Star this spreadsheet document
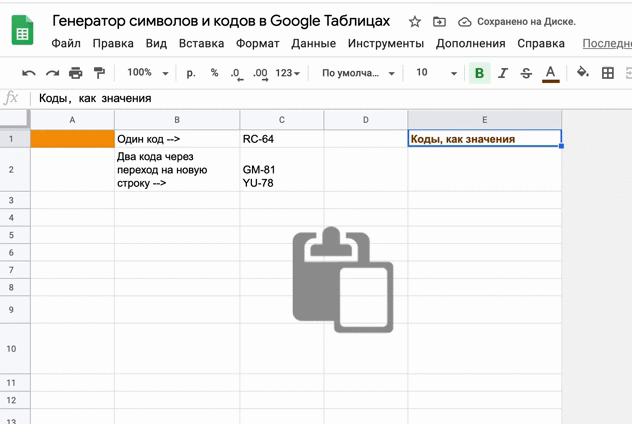The image size is (632, 424). click(414, 22)
